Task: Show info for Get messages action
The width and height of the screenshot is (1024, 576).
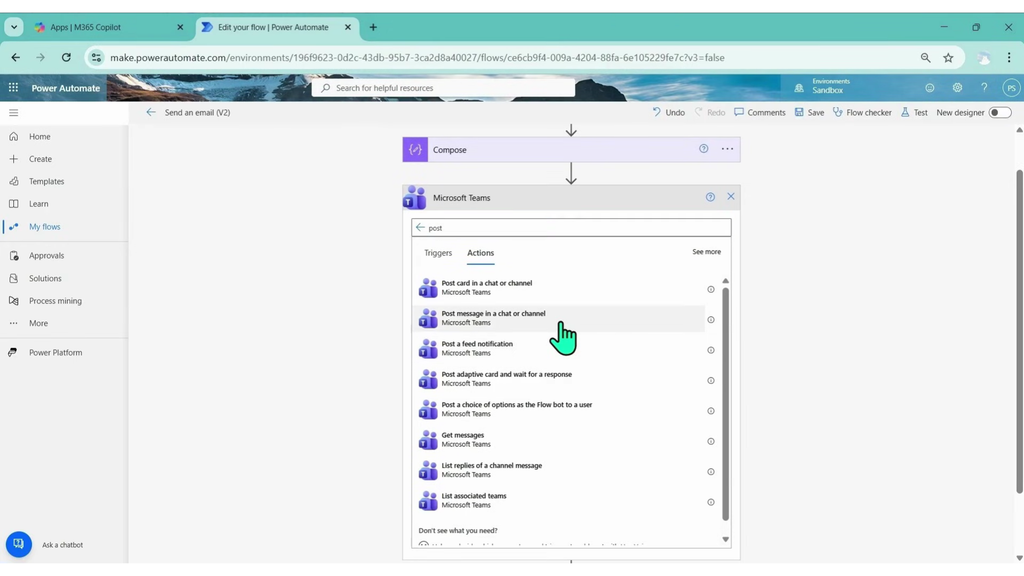Action: pos(711,441)
